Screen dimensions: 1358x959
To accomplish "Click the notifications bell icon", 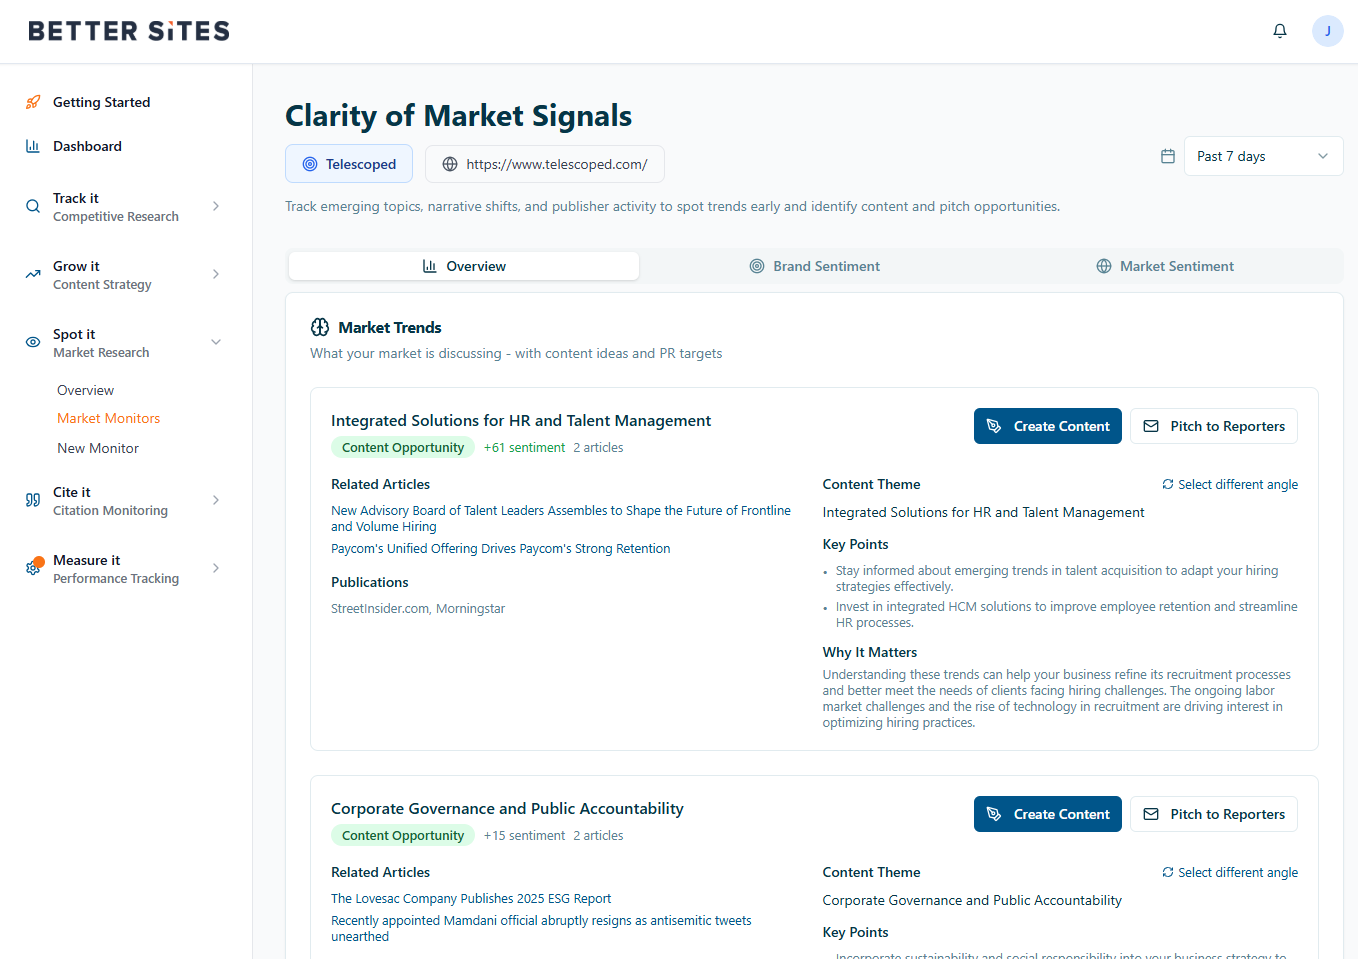I will (x=1279, y=31).
